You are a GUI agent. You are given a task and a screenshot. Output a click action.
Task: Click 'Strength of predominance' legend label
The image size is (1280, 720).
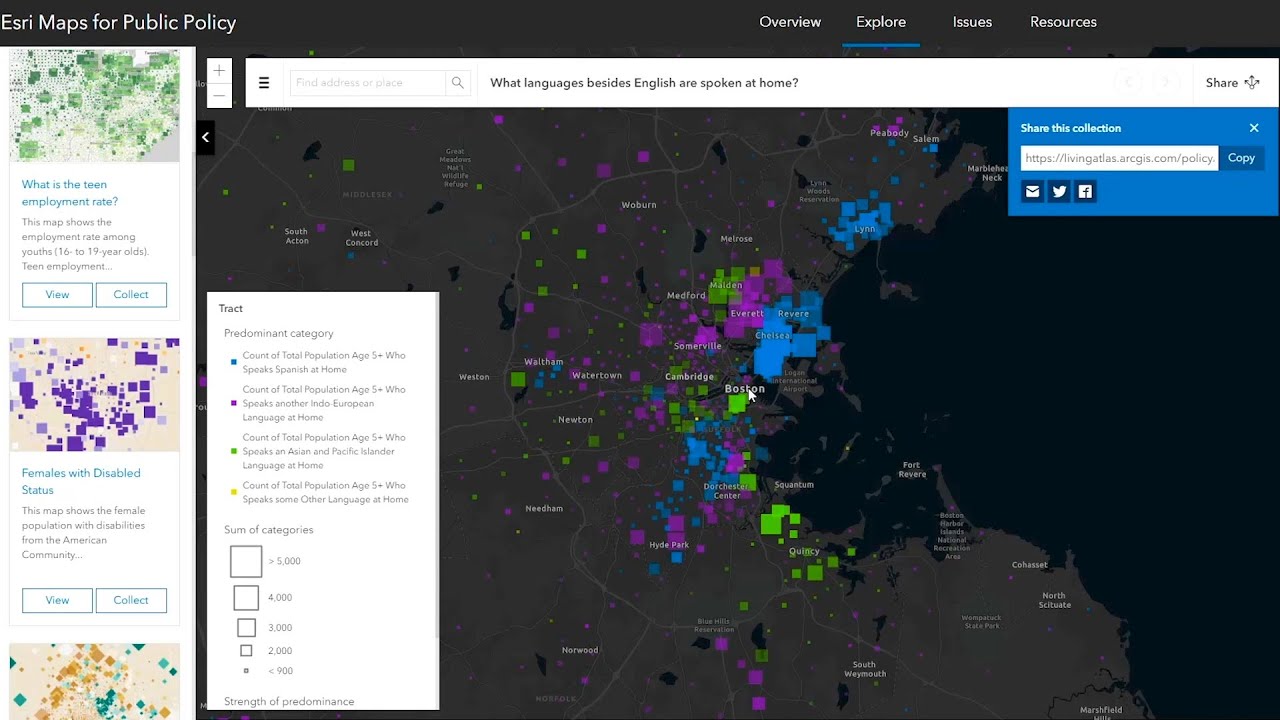pos(289,702)
